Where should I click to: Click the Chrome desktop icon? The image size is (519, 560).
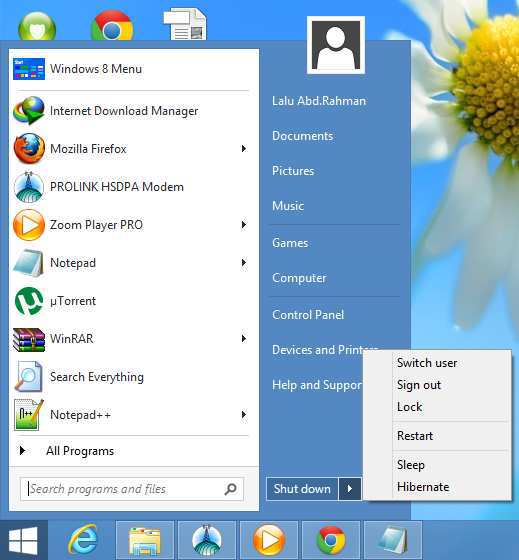(112, 25)
